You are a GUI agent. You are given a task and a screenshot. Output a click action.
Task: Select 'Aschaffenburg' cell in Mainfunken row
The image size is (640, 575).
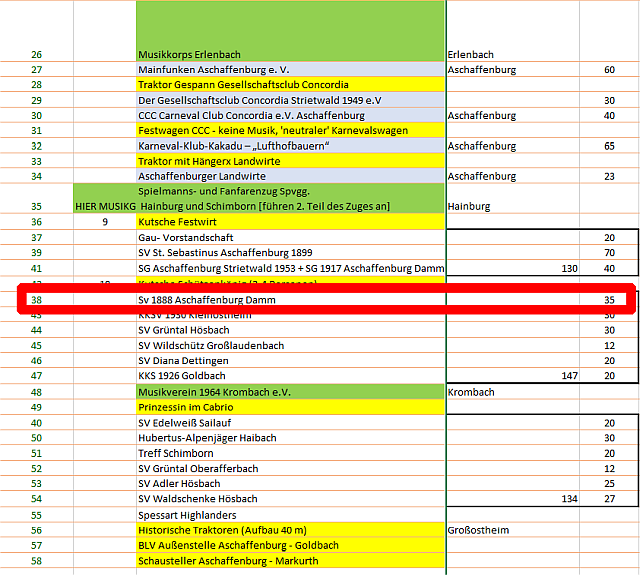tap(513, 69)
